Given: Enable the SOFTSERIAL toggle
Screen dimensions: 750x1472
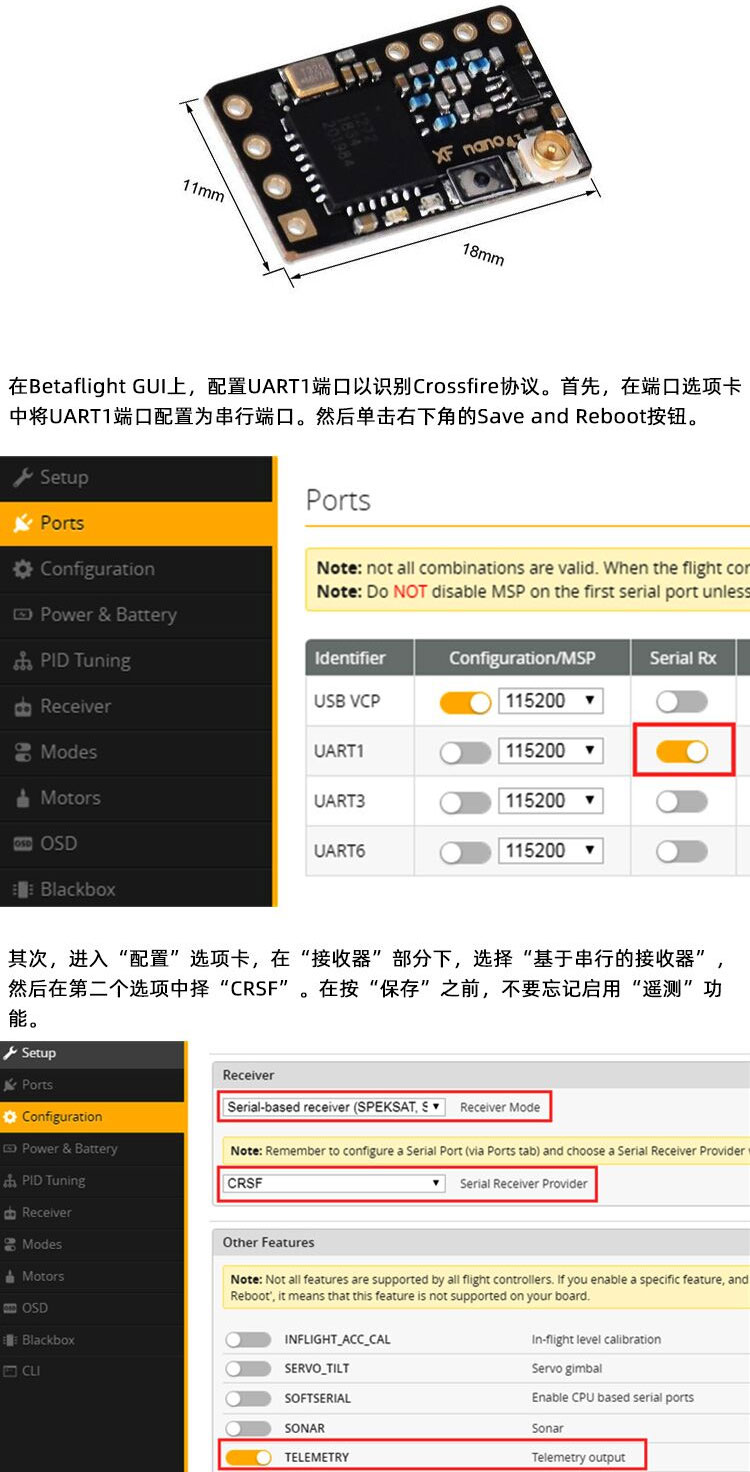Looking at the screenshot, I should pyautogui.click(x=248, y=1398).
